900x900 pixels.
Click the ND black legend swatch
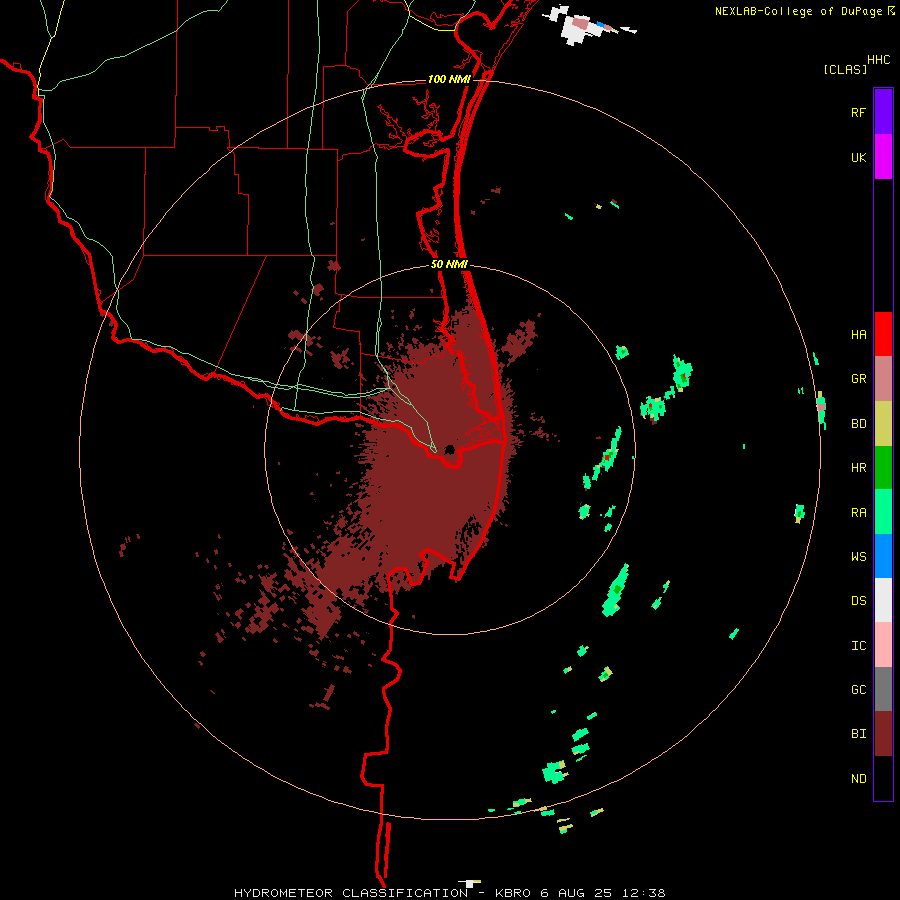coord(883,778)
